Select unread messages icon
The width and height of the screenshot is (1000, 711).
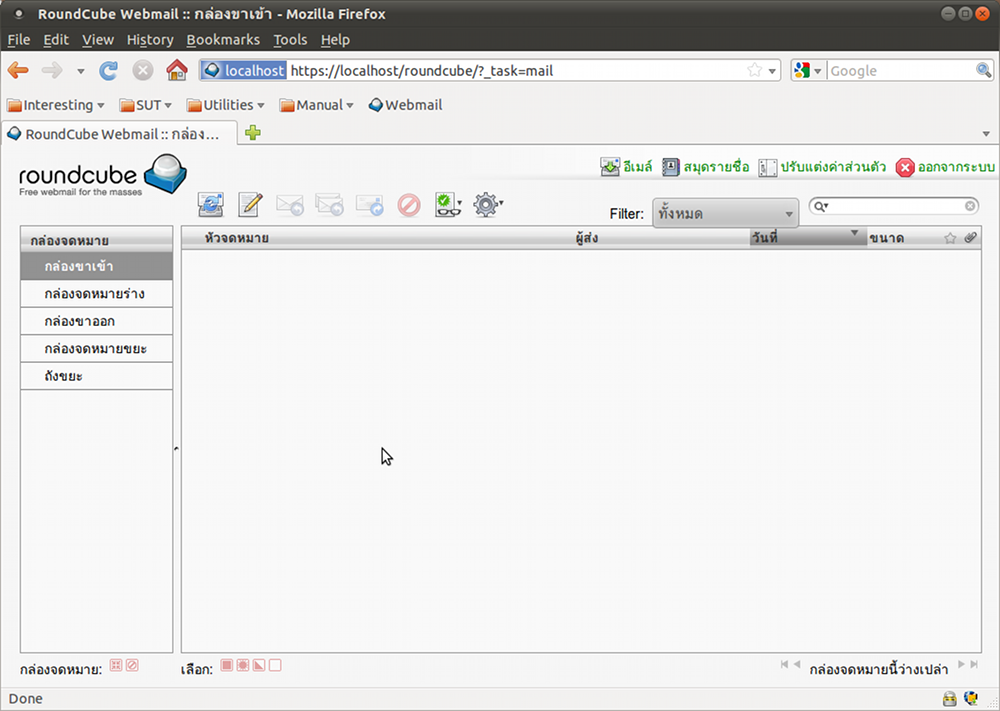(x=243, y=666)
